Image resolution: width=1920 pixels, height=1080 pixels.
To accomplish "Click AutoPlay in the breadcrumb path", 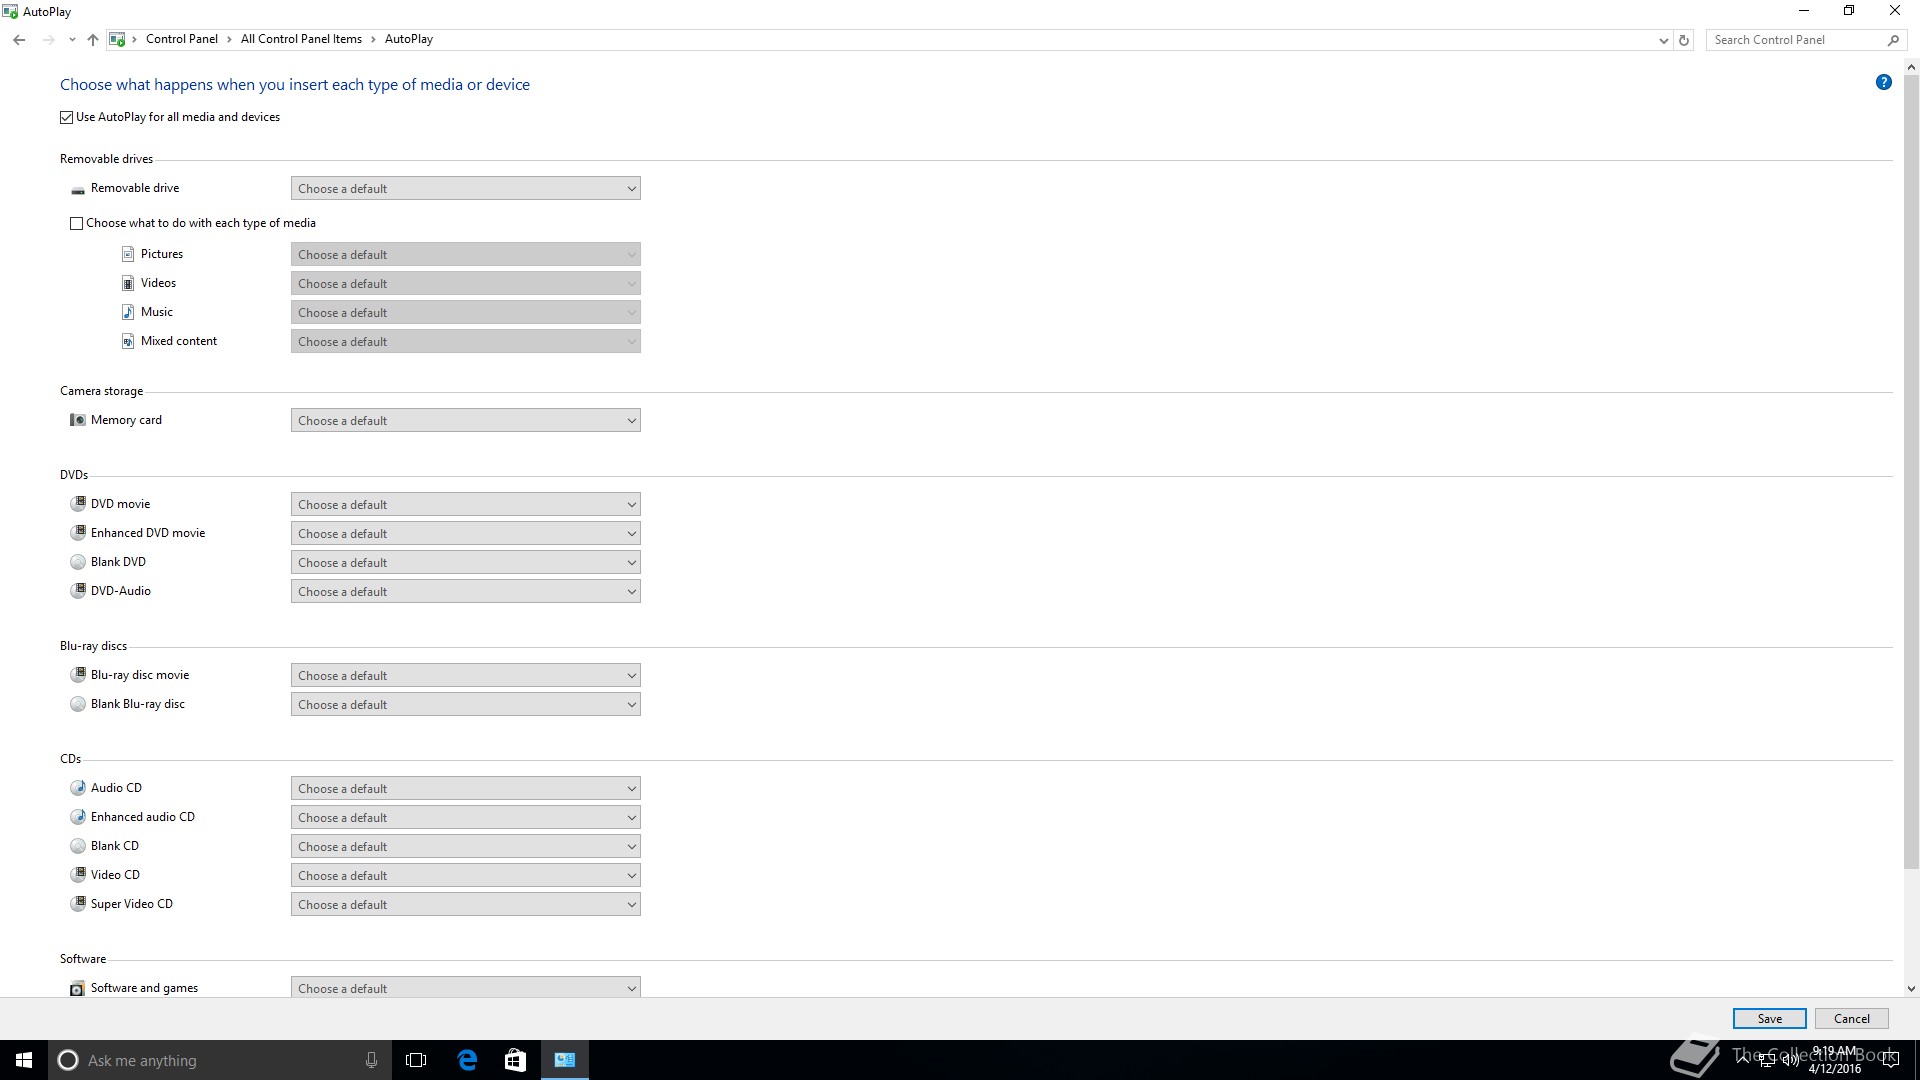I will 409,39.
